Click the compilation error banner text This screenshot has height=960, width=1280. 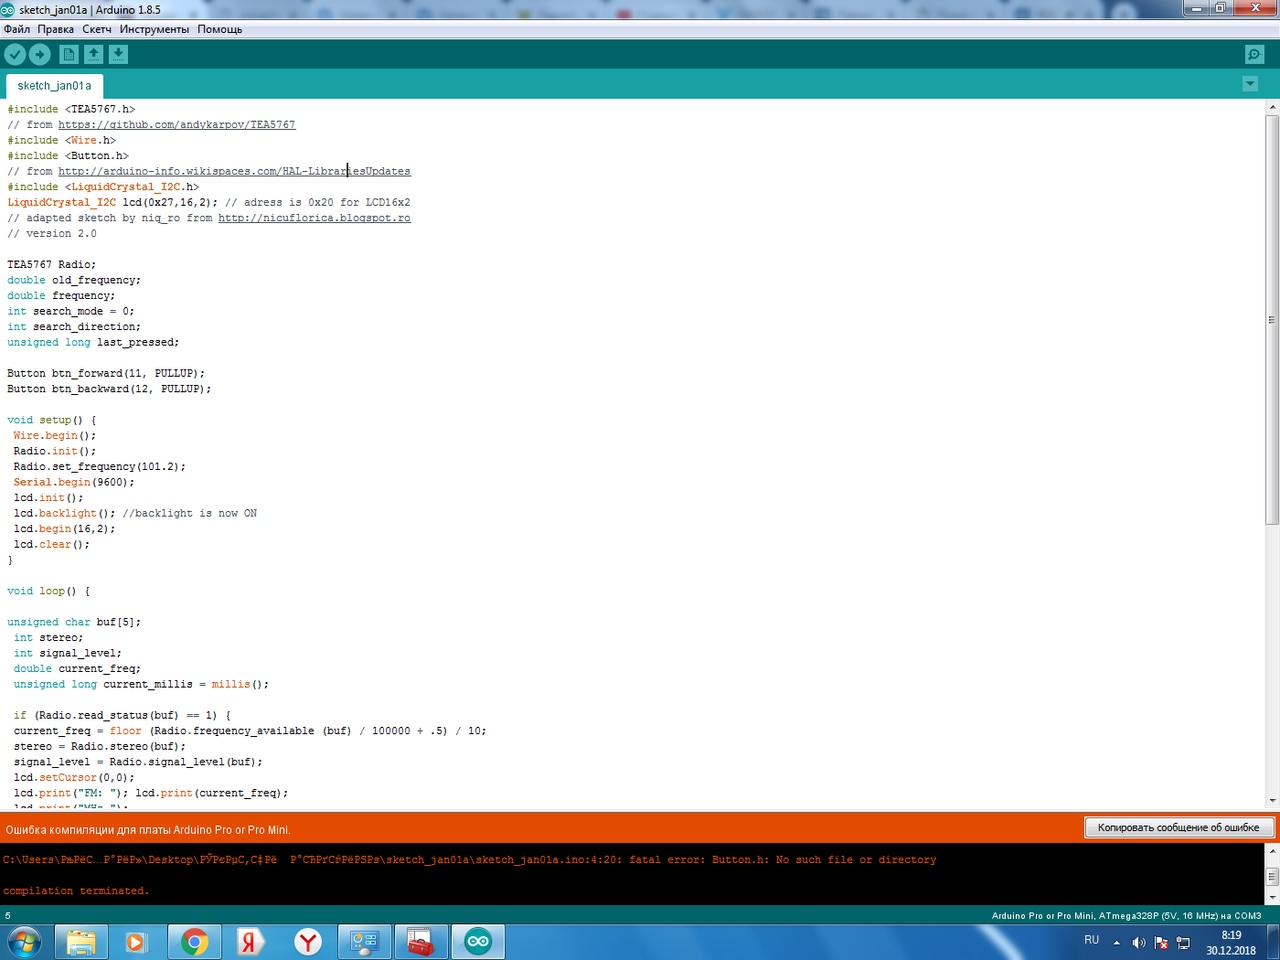pyautogui.click(x=148, y=829)
